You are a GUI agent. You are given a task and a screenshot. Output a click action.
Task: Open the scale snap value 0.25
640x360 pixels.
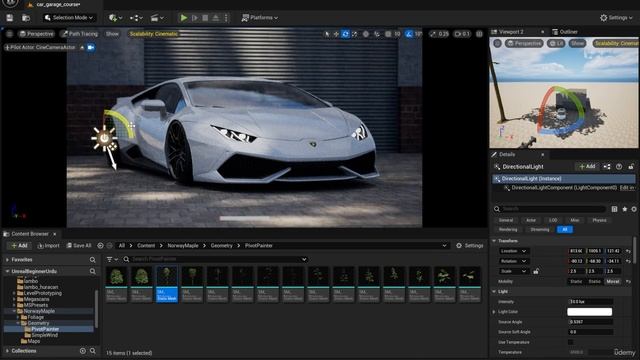(x=439, y=34)
